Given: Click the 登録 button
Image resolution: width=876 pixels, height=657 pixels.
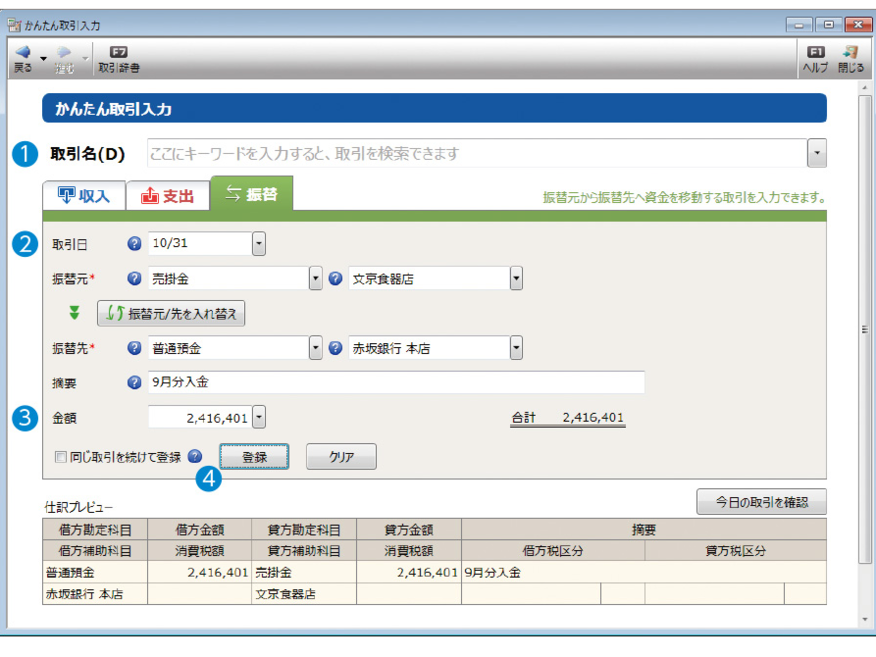Looking at the screenshot, I should click(x=254, y=457).
